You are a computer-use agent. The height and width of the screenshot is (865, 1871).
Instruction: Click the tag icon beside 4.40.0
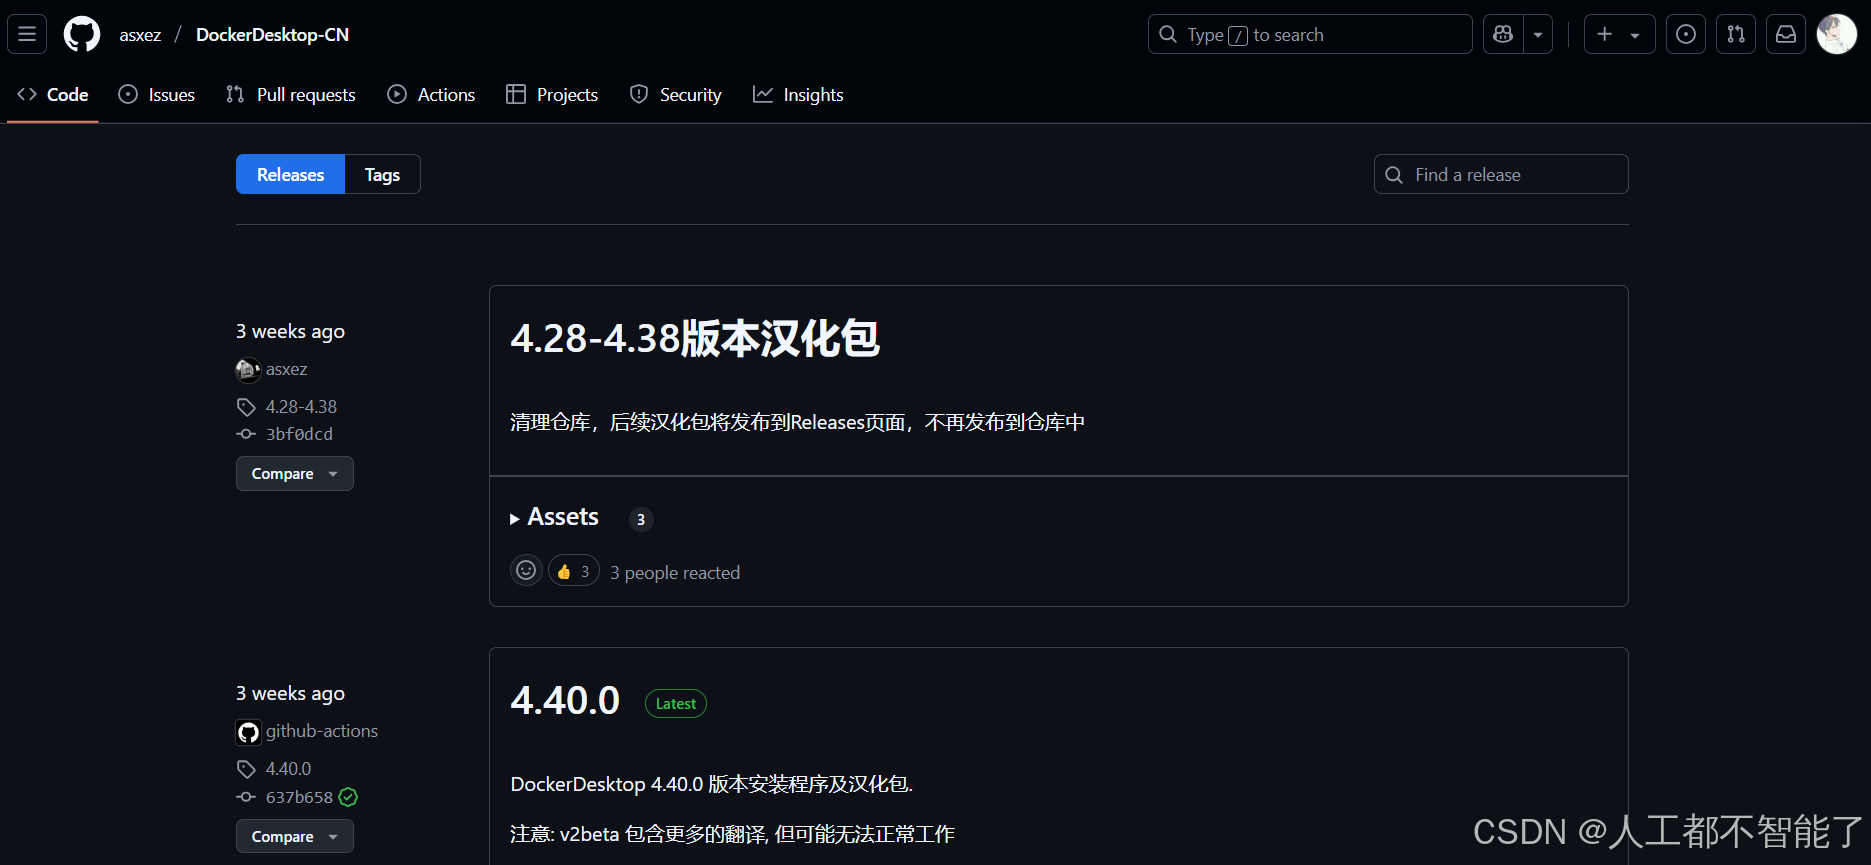tap(246, 769)
